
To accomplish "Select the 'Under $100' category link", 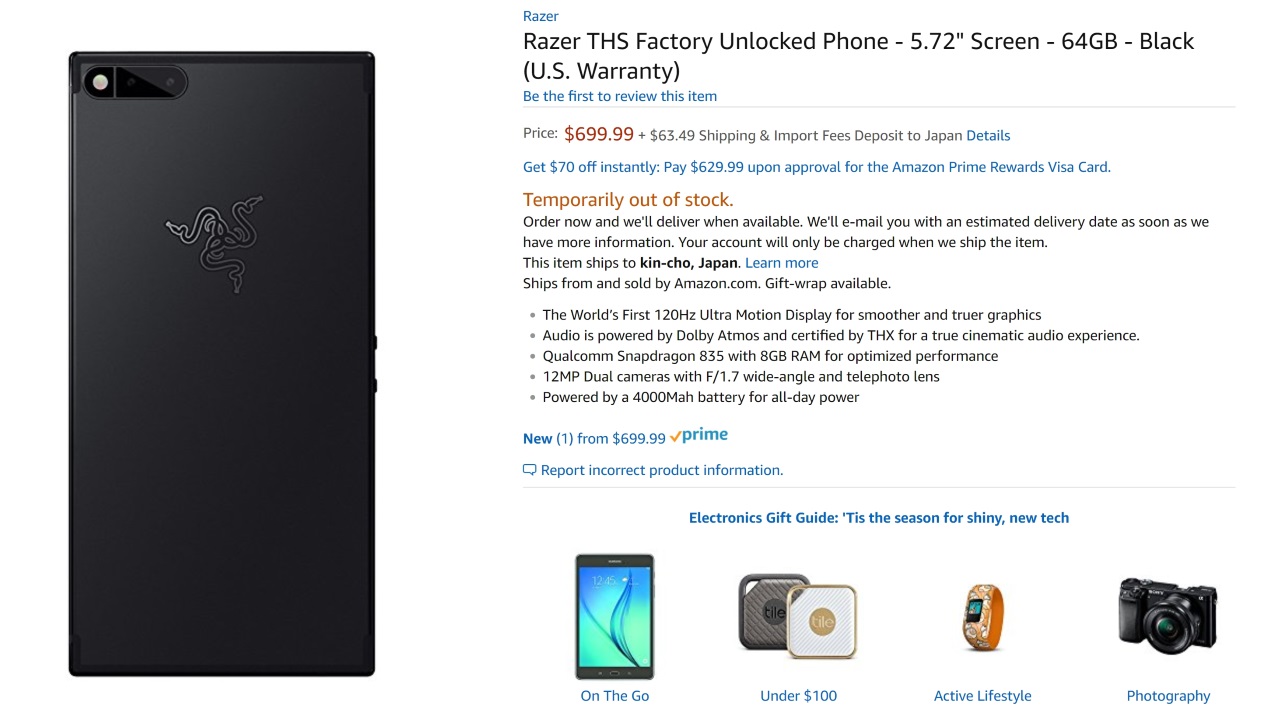I will 798,696.
